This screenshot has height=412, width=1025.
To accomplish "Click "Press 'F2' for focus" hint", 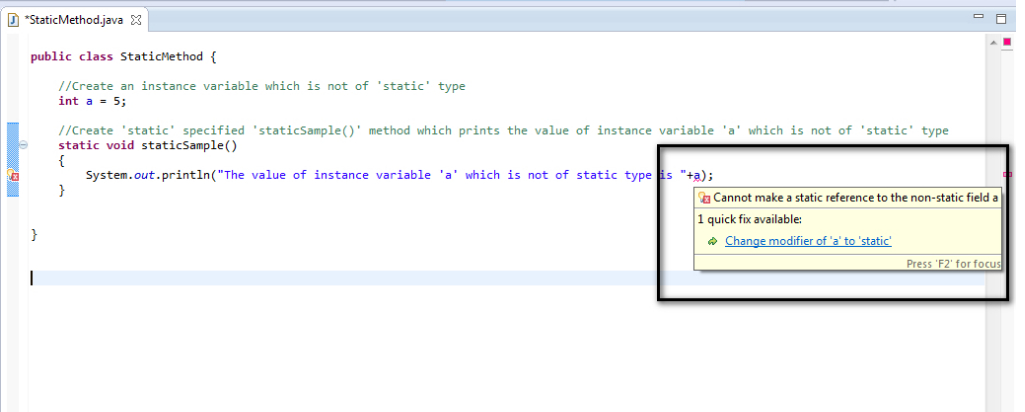I will (953, 264).
